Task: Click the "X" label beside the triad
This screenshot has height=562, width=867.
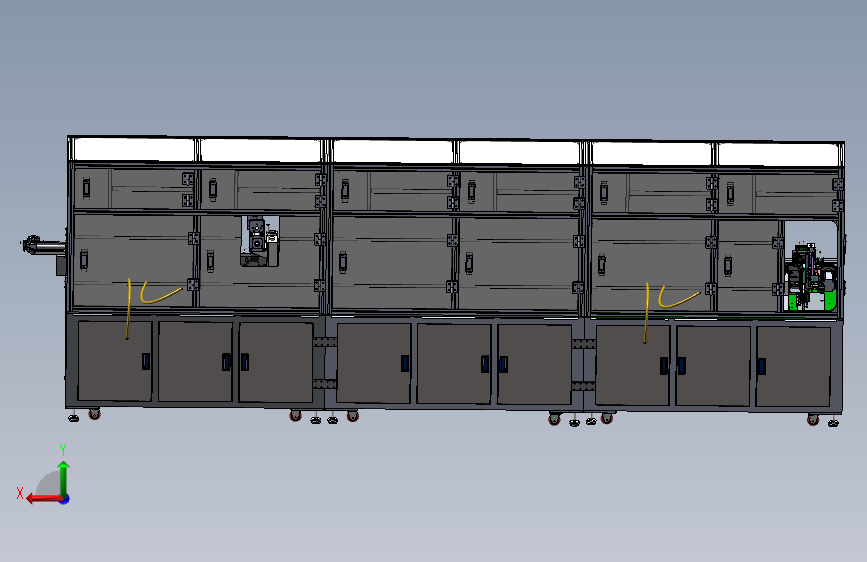Action: 20,493
